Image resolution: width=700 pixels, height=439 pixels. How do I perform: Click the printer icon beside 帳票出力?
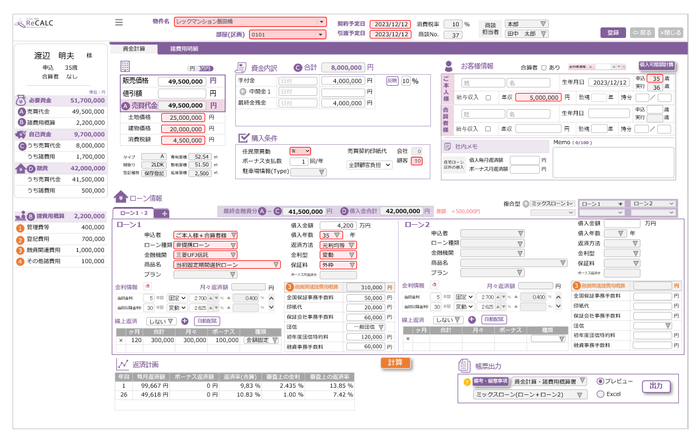coord(467,365)
